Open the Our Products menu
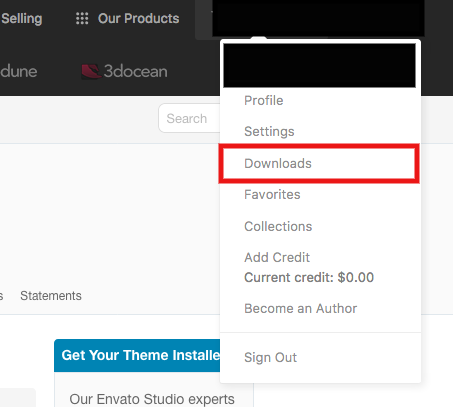 (127, 19)
